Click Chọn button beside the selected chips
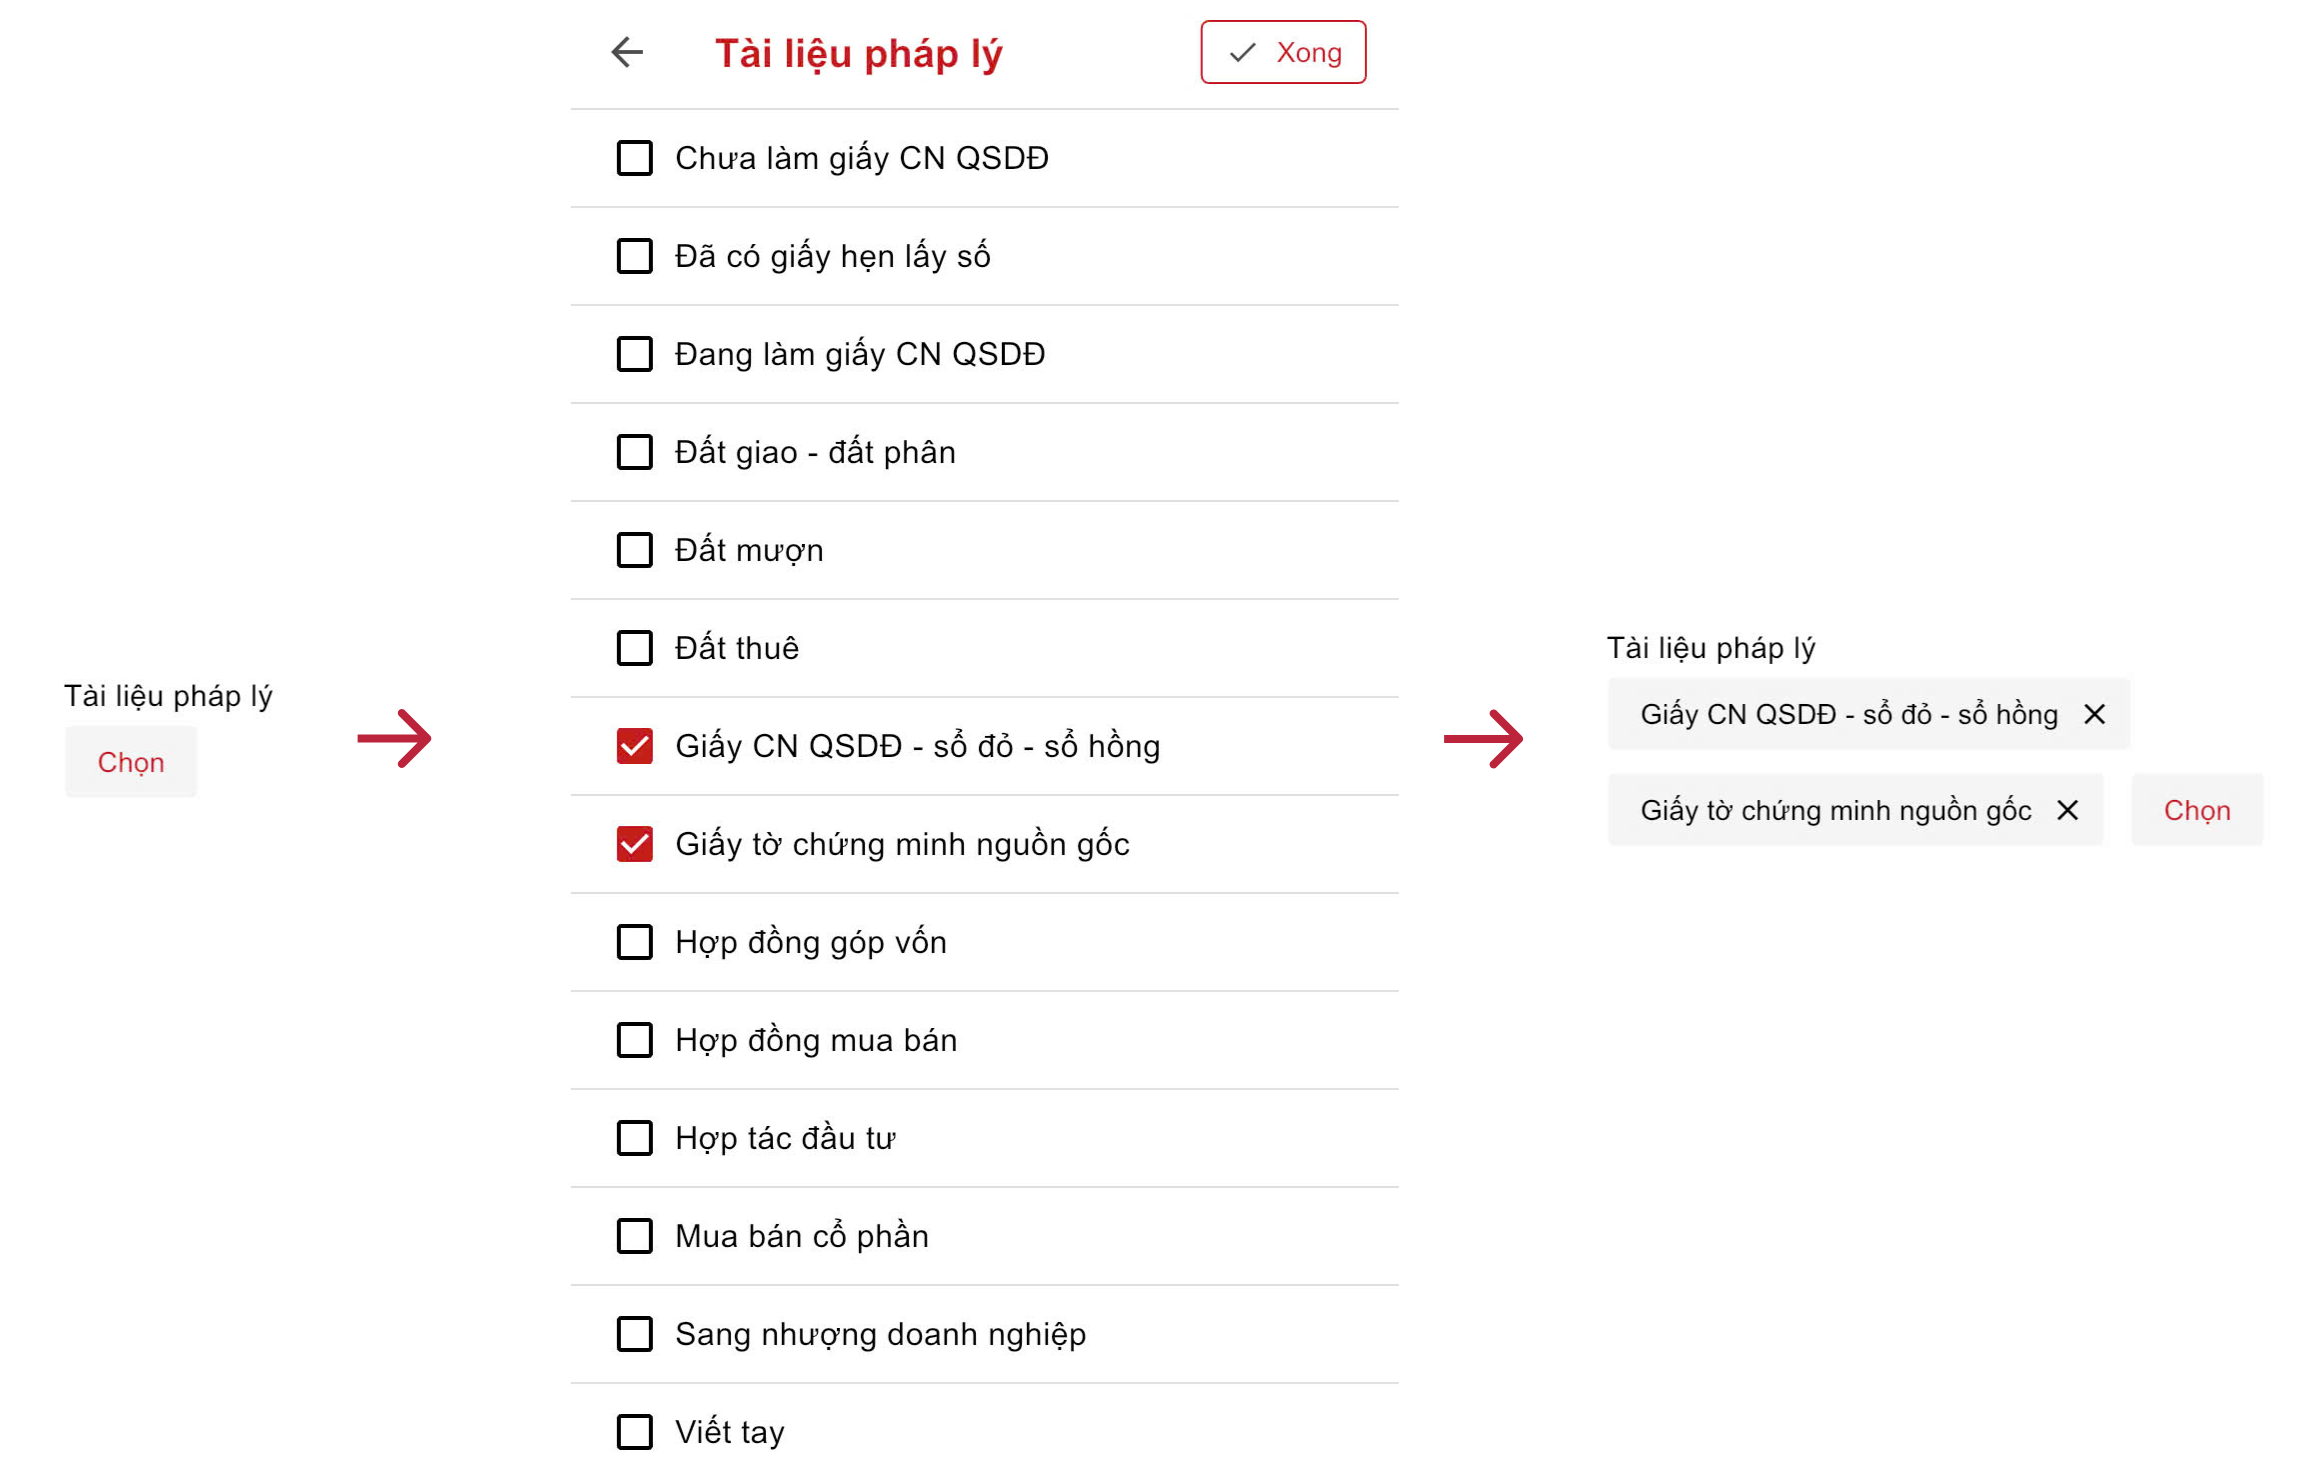 [2196, 810]
